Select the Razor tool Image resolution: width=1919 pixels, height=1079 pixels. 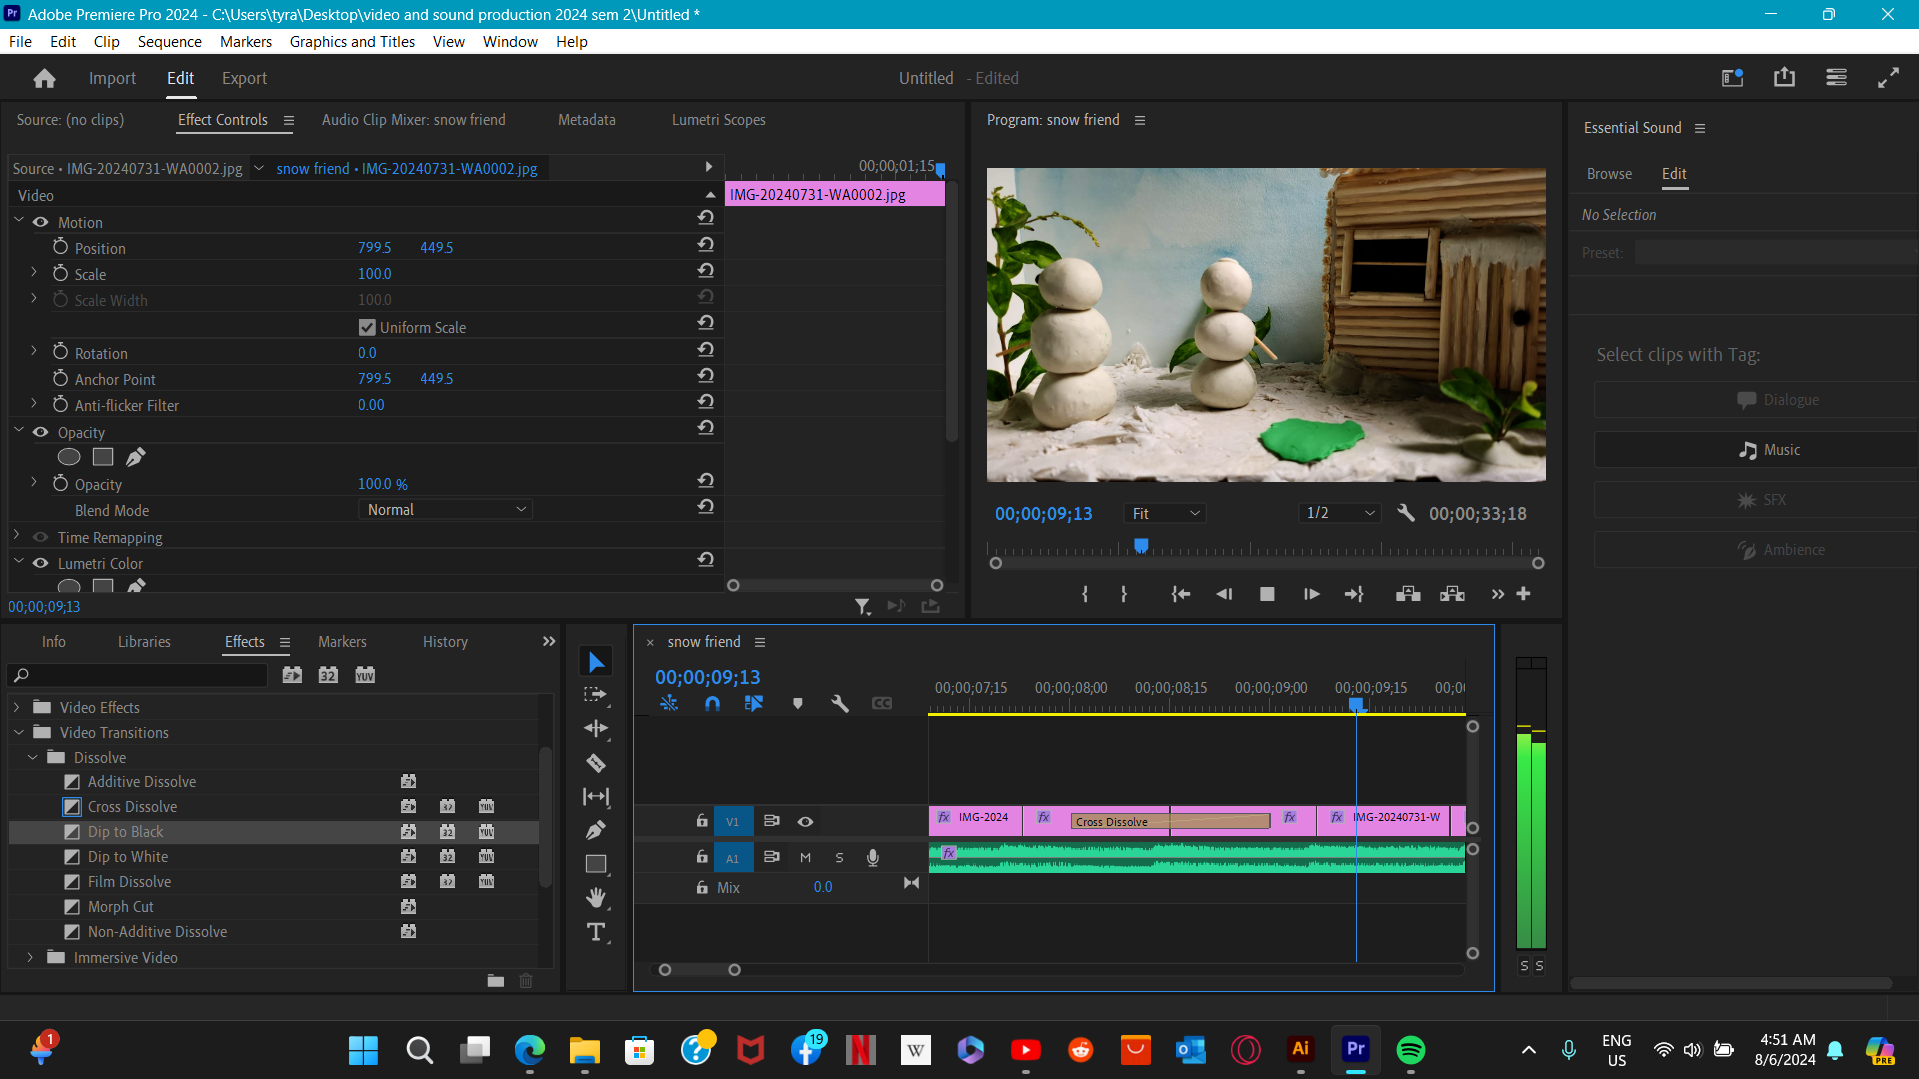click(x=596, y=763)
